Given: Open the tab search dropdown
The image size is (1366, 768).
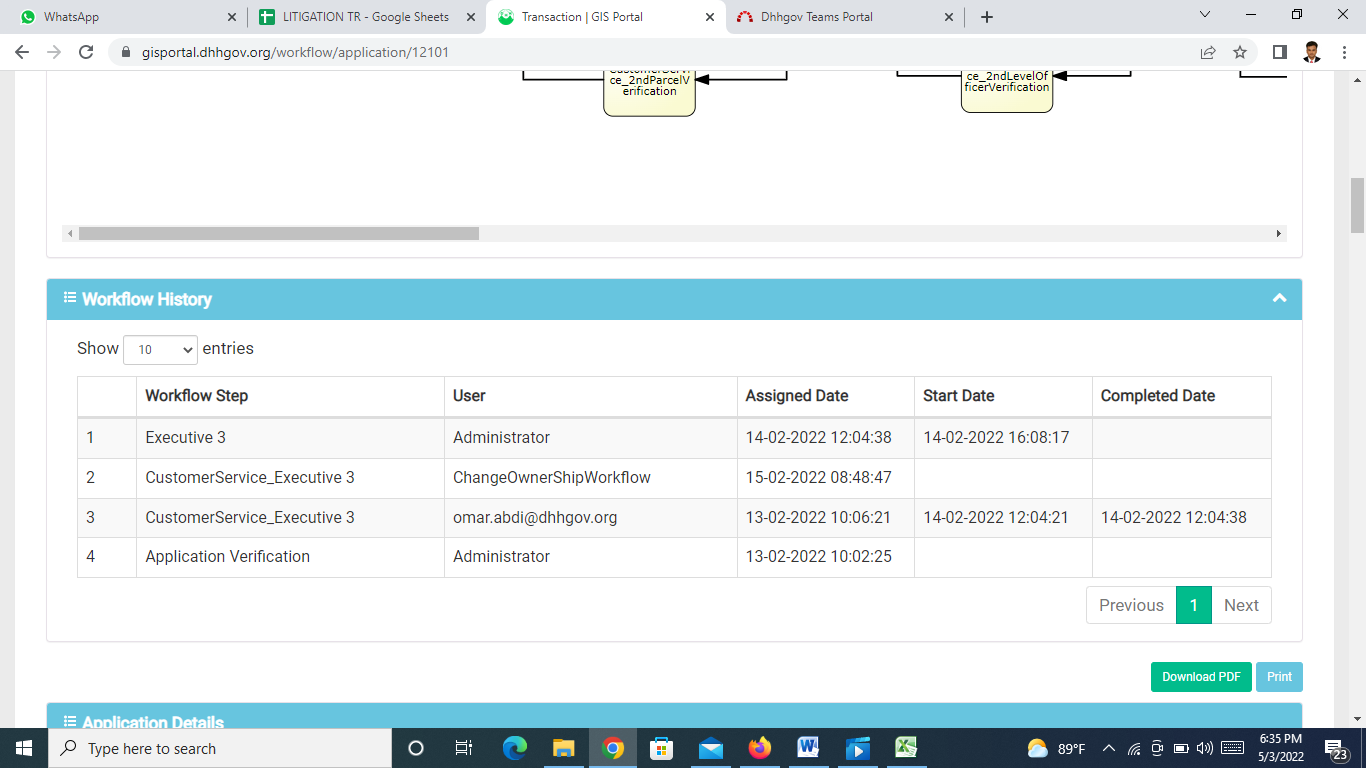Looking at the screenshot, I should click(x=1204, y=15).
